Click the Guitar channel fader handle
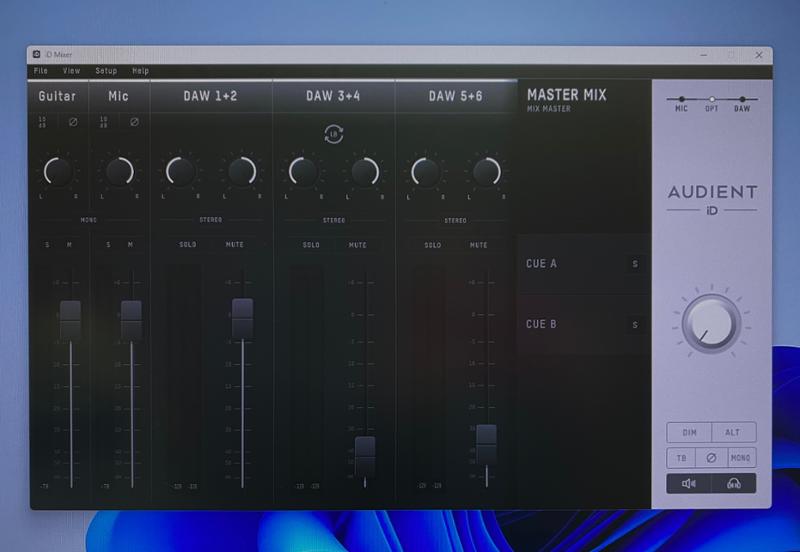The width and height of the screenshot is (800, 552). (70, 320)
